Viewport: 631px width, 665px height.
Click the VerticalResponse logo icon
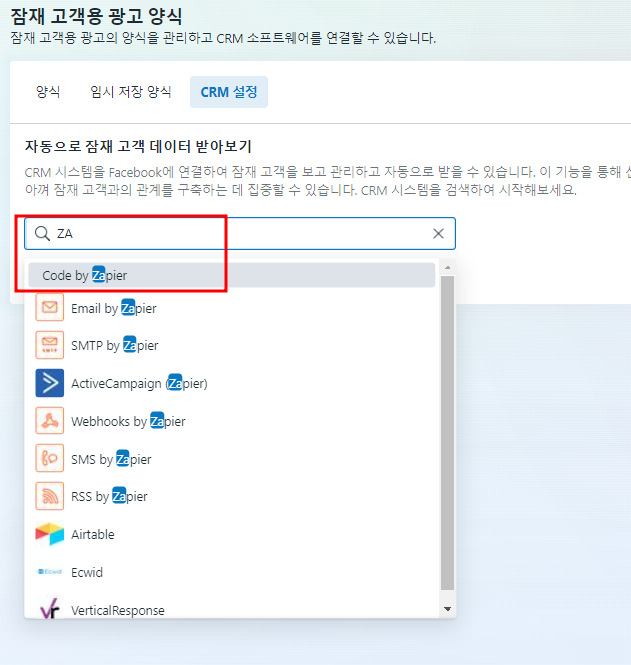(x=50, y=608)
